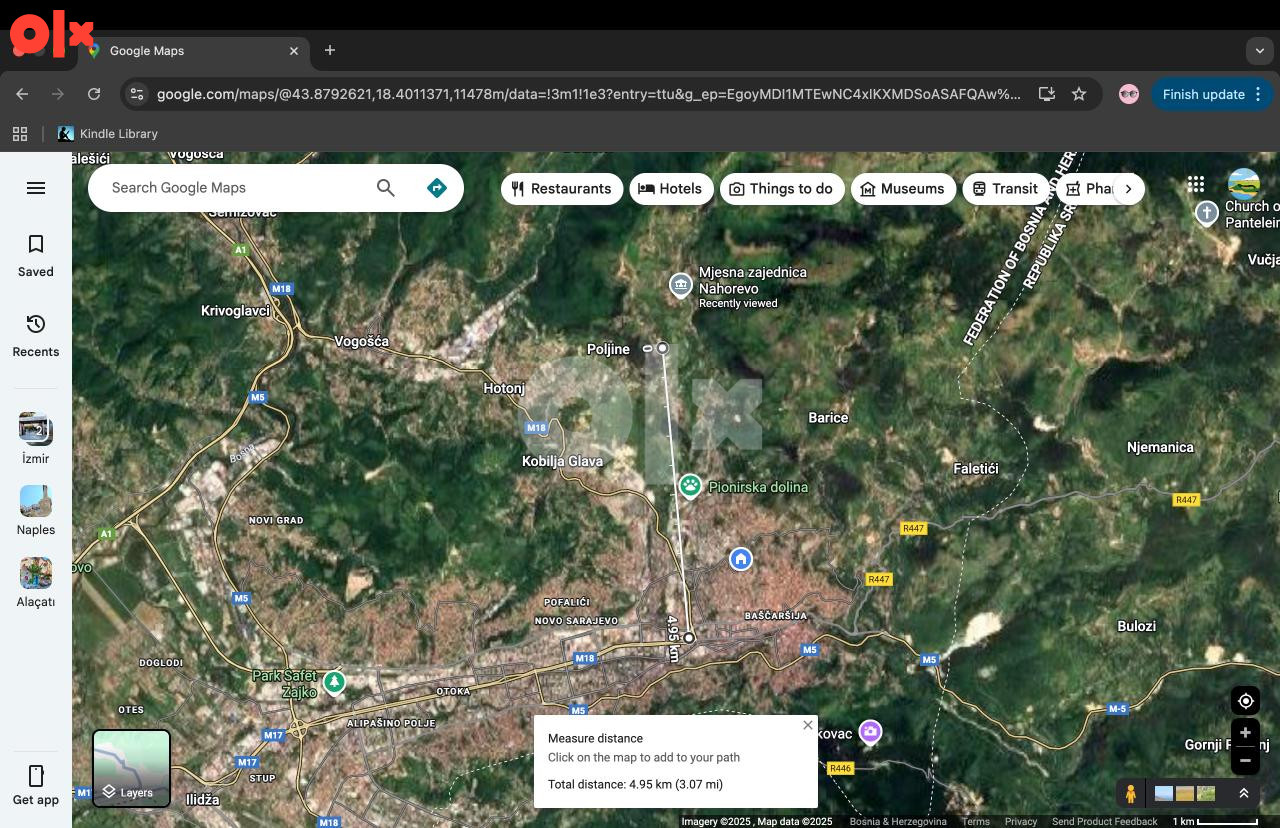1280x828 pixels.
Task: Open the Google account profile picture
Action: [1244, 185]
